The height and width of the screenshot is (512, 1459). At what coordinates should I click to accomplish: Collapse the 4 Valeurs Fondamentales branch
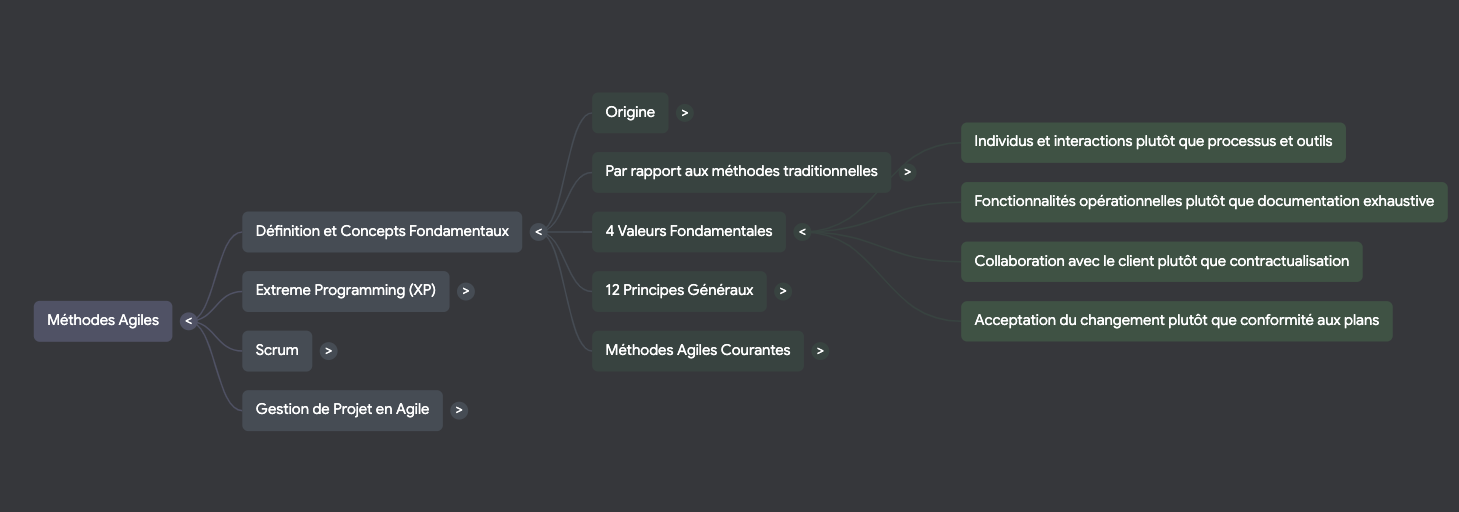click(x=802, y=232)
